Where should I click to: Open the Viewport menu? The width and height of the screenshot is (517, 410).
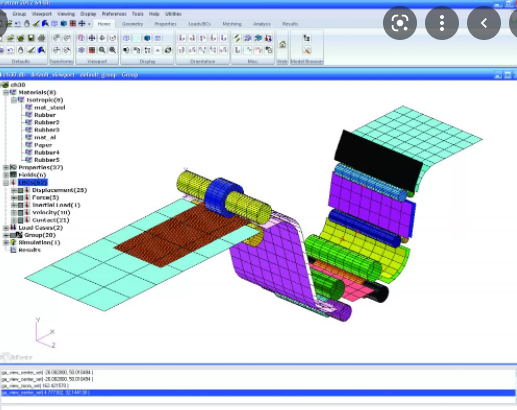(42, 14)
